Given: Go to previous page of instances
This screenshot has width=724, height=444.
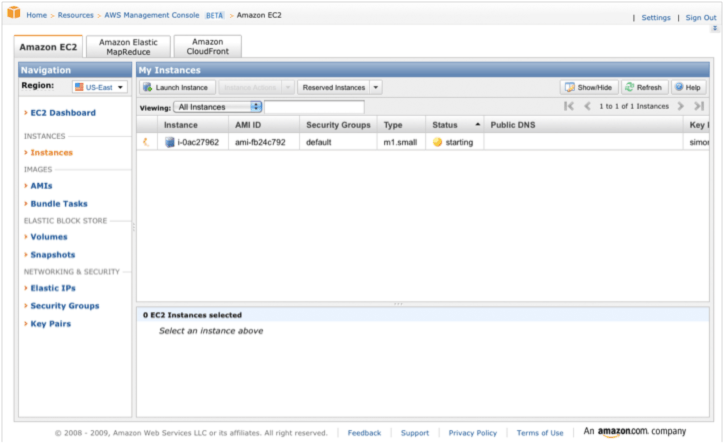Looking at the screenshot, I should [x=587, y=106].
